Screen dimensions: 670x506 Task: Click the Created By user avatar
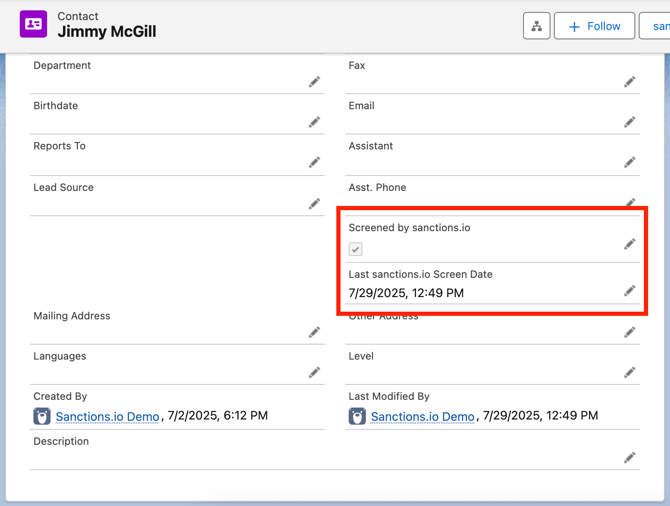42,416
